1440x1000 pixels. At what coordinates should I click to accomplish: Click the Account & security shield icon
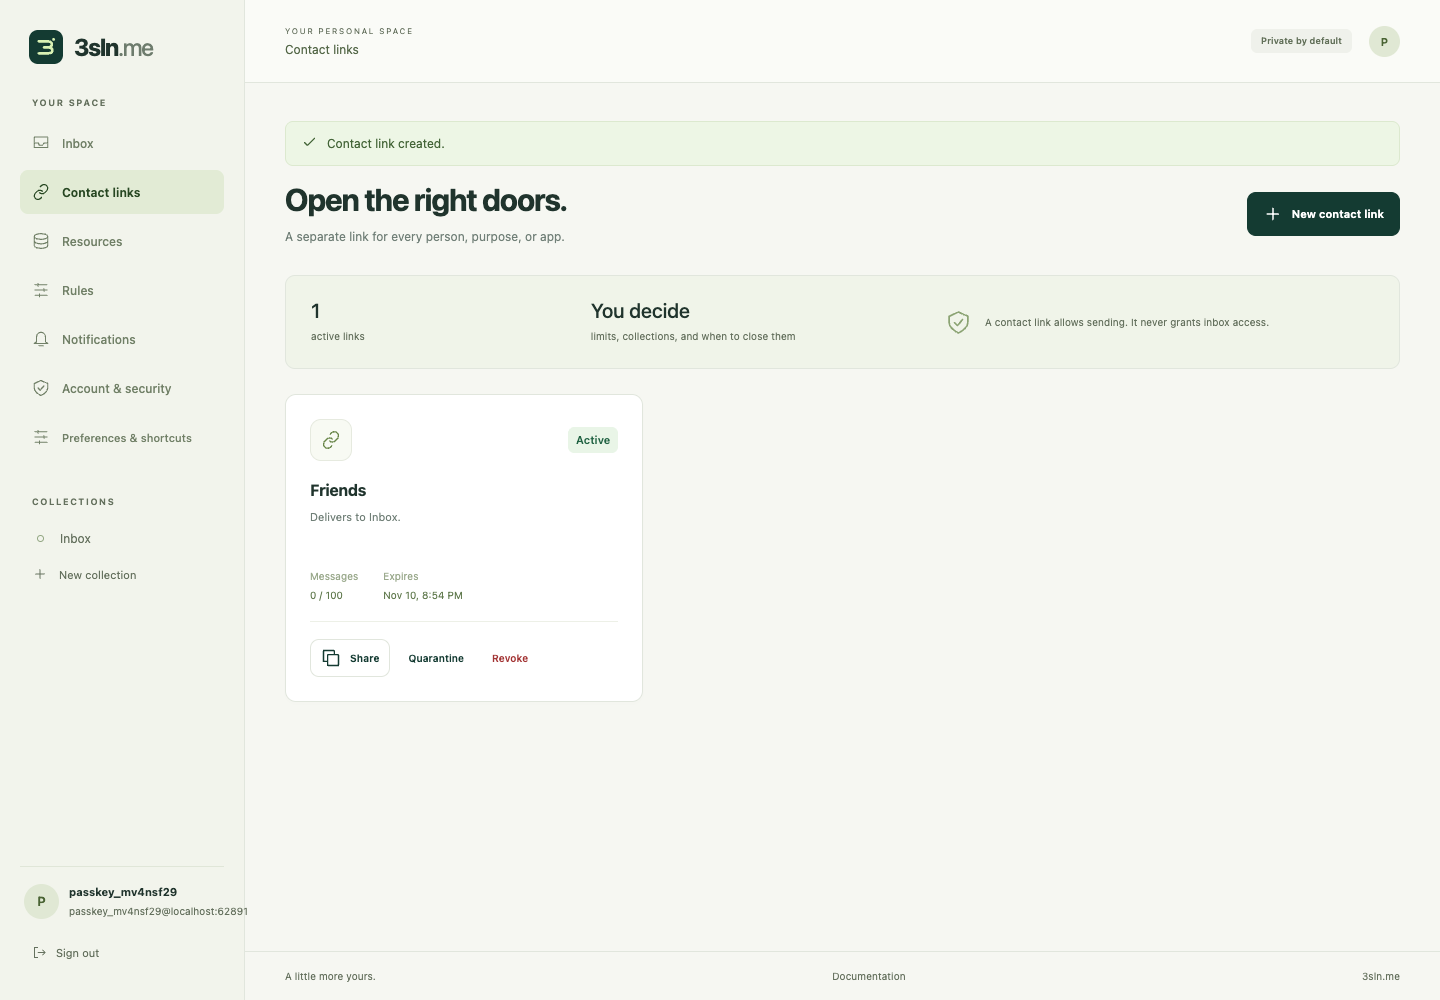(x=41, y=388)
